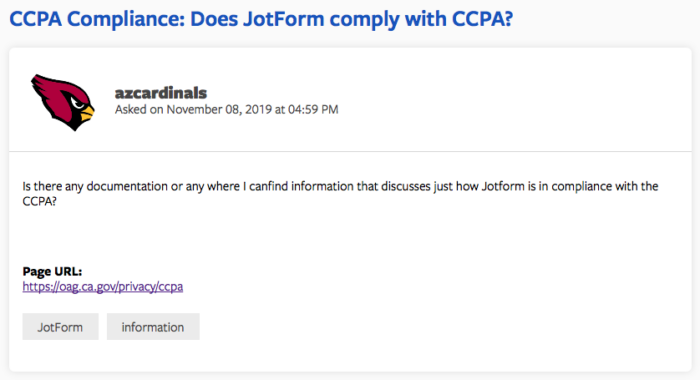Viewport: 700px width, 380px height.
Task: Open the azcardinals user profile name
Action: 161,93
